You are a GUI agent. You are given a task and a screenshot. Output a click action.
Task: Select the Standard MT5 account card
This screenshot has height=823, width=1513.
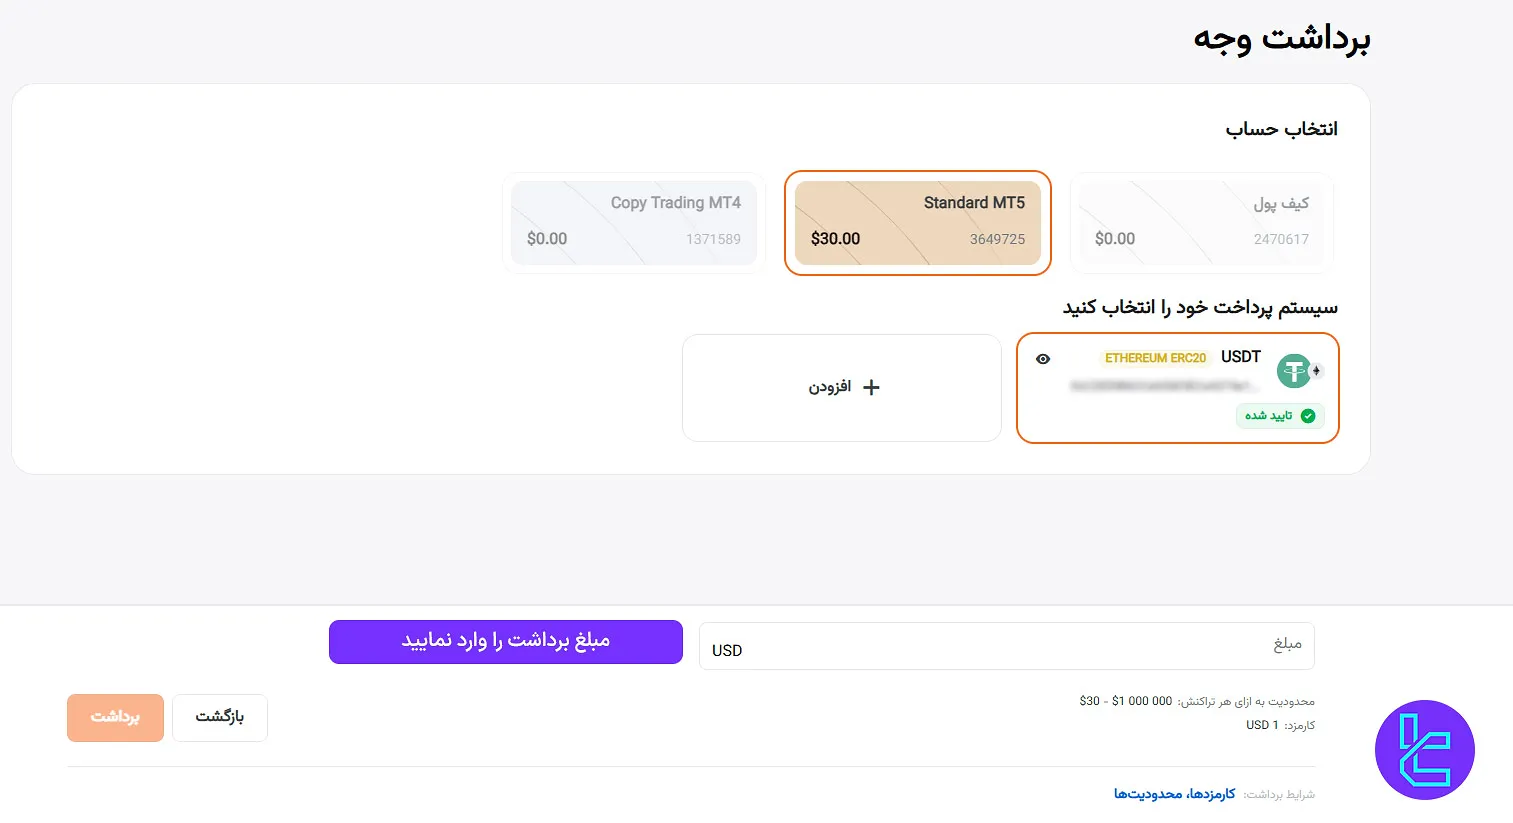coord(917,222)
